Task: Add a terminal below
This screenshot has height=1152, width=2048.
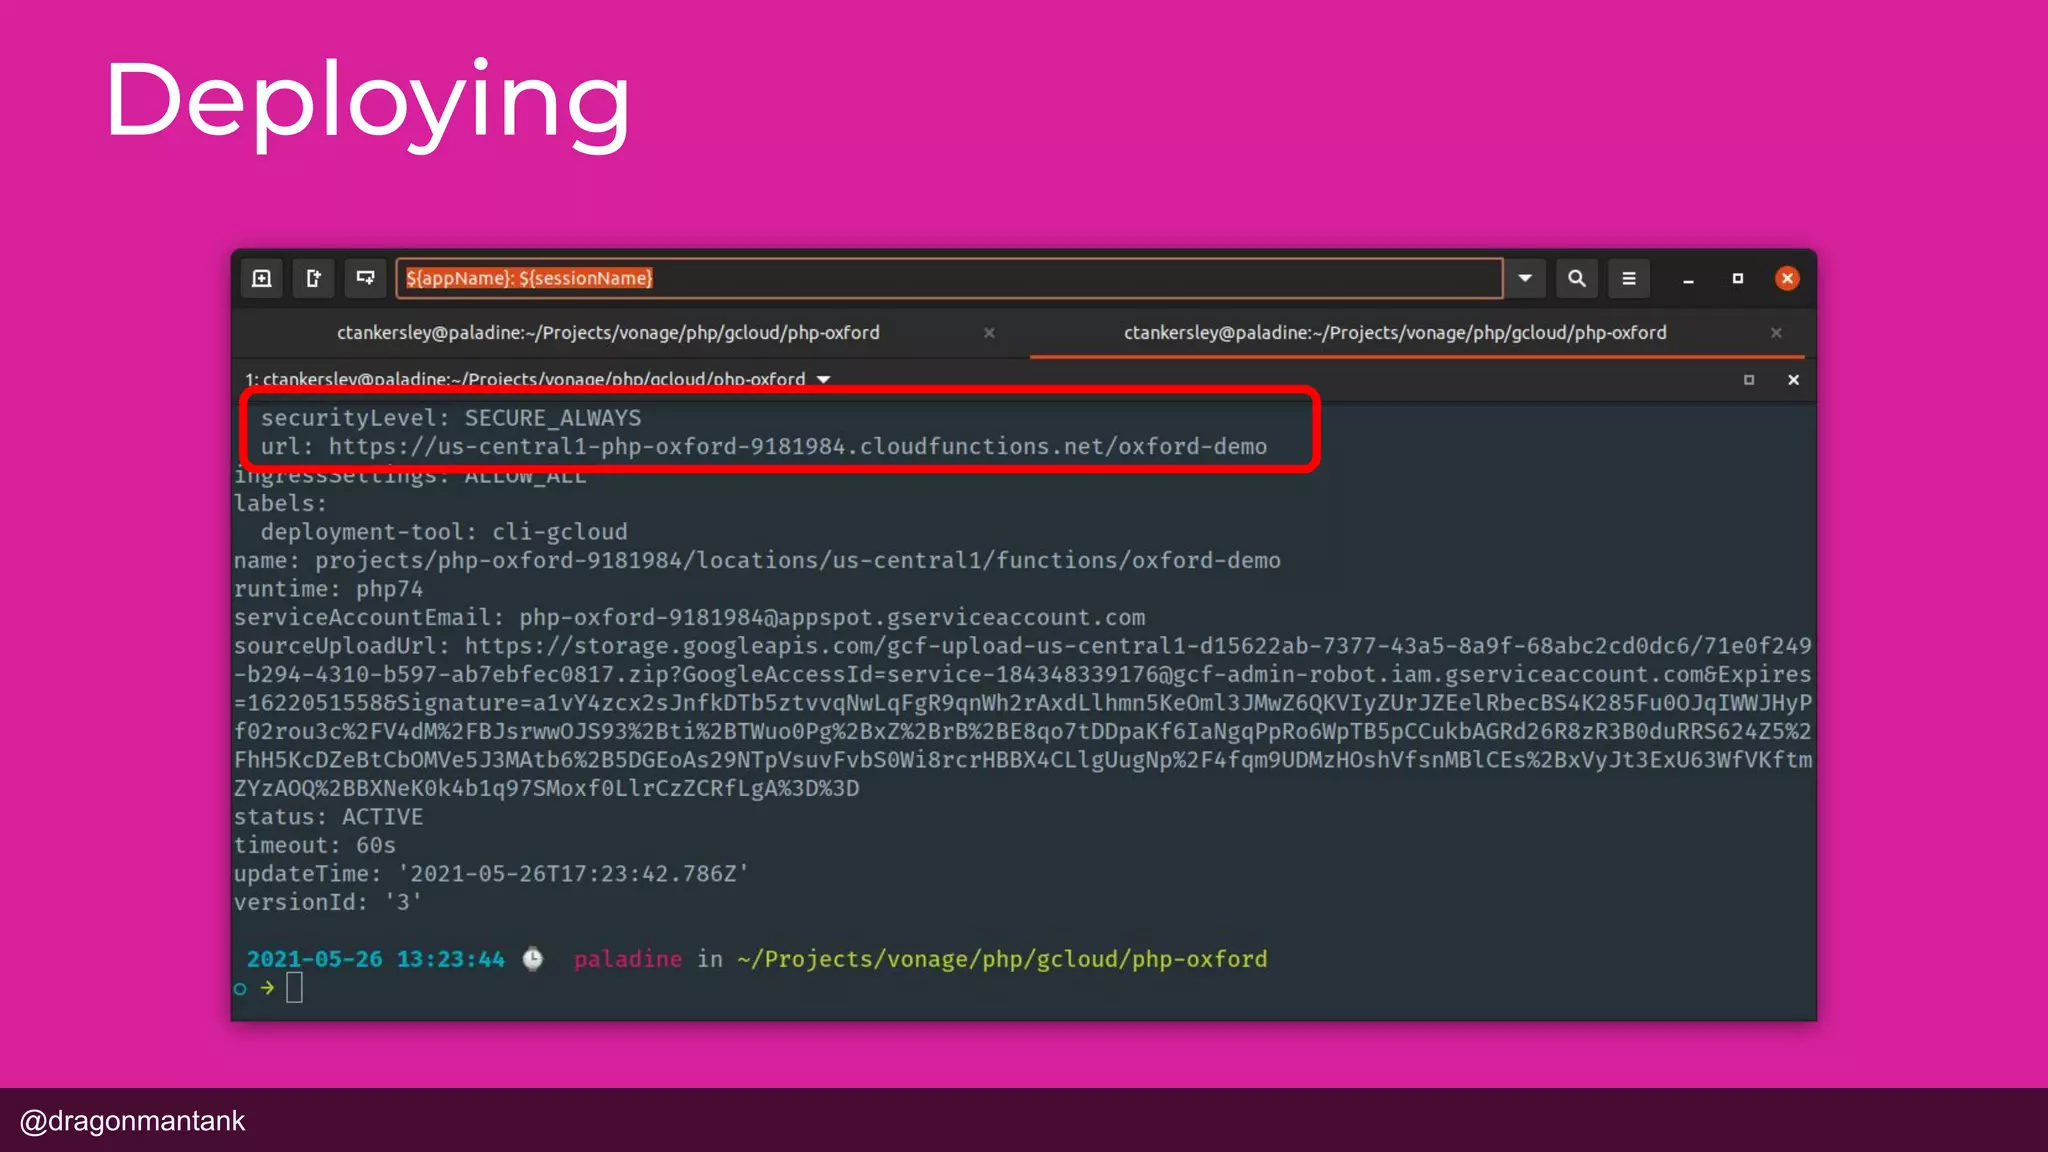Action: 366,278
